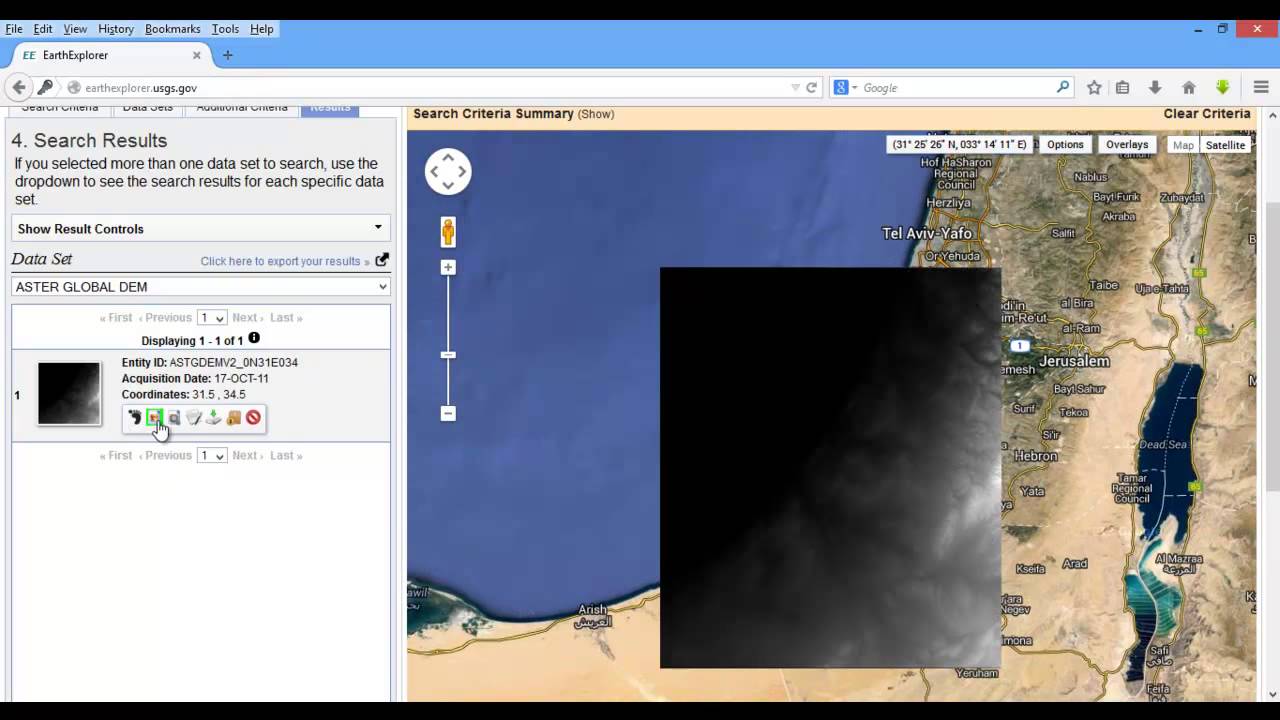Click the earthexplorer.usgs.gov address bar
The height and width of the screenshot is (720, 1280).
tap(430, 88)
